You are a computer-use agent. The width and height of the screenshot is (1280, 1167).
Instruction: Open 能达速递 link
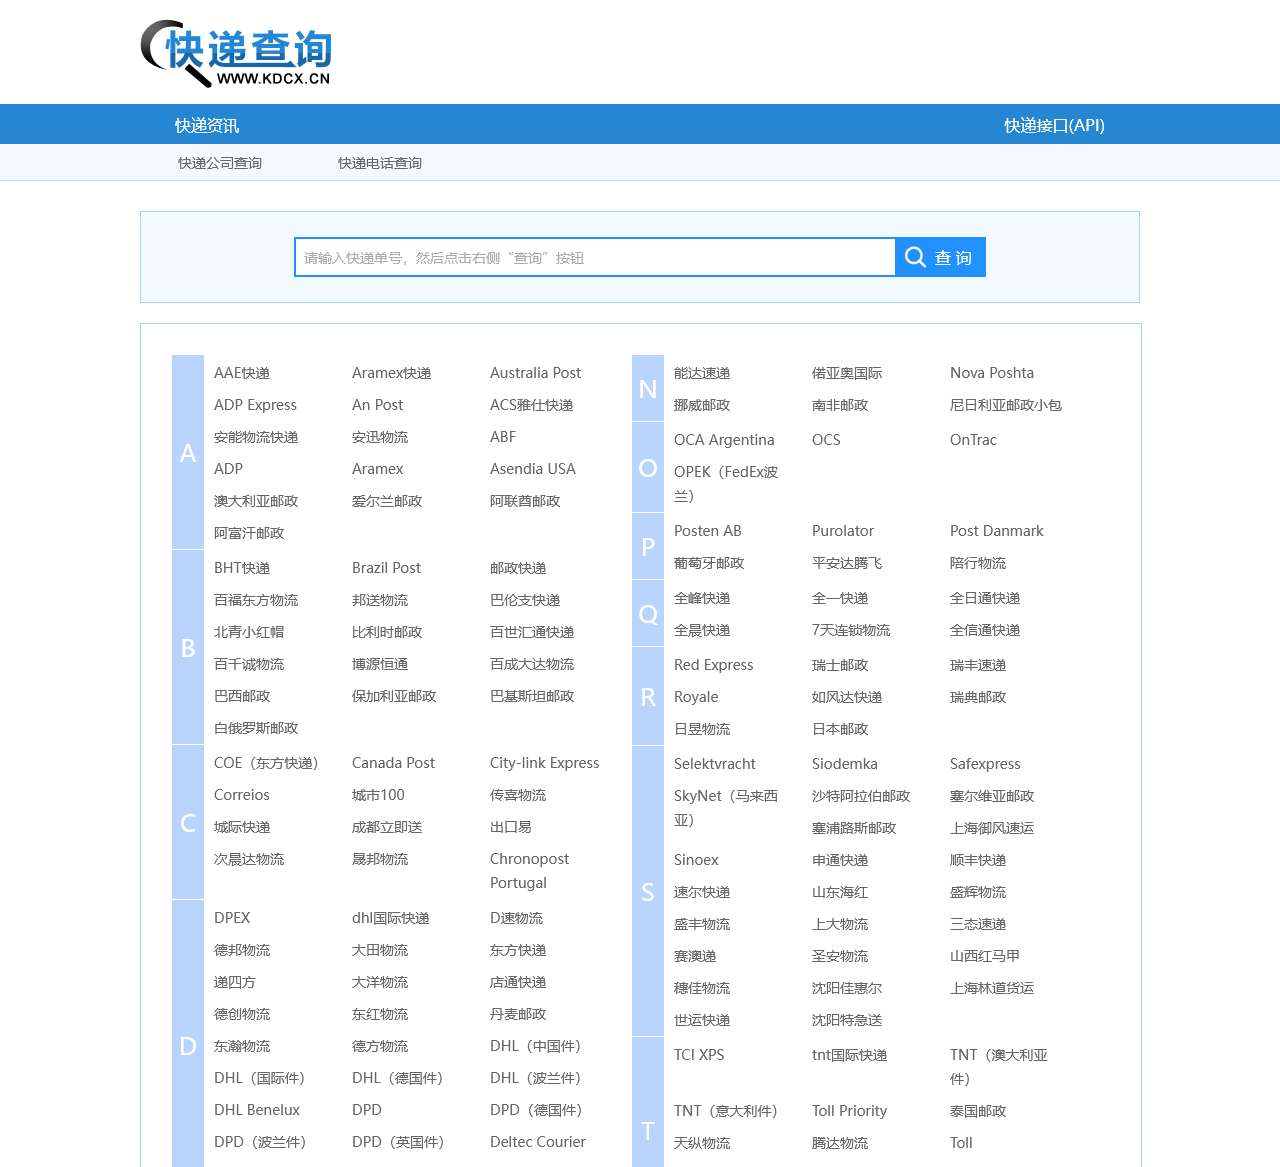pyautogui.click(x=702, y=373)
